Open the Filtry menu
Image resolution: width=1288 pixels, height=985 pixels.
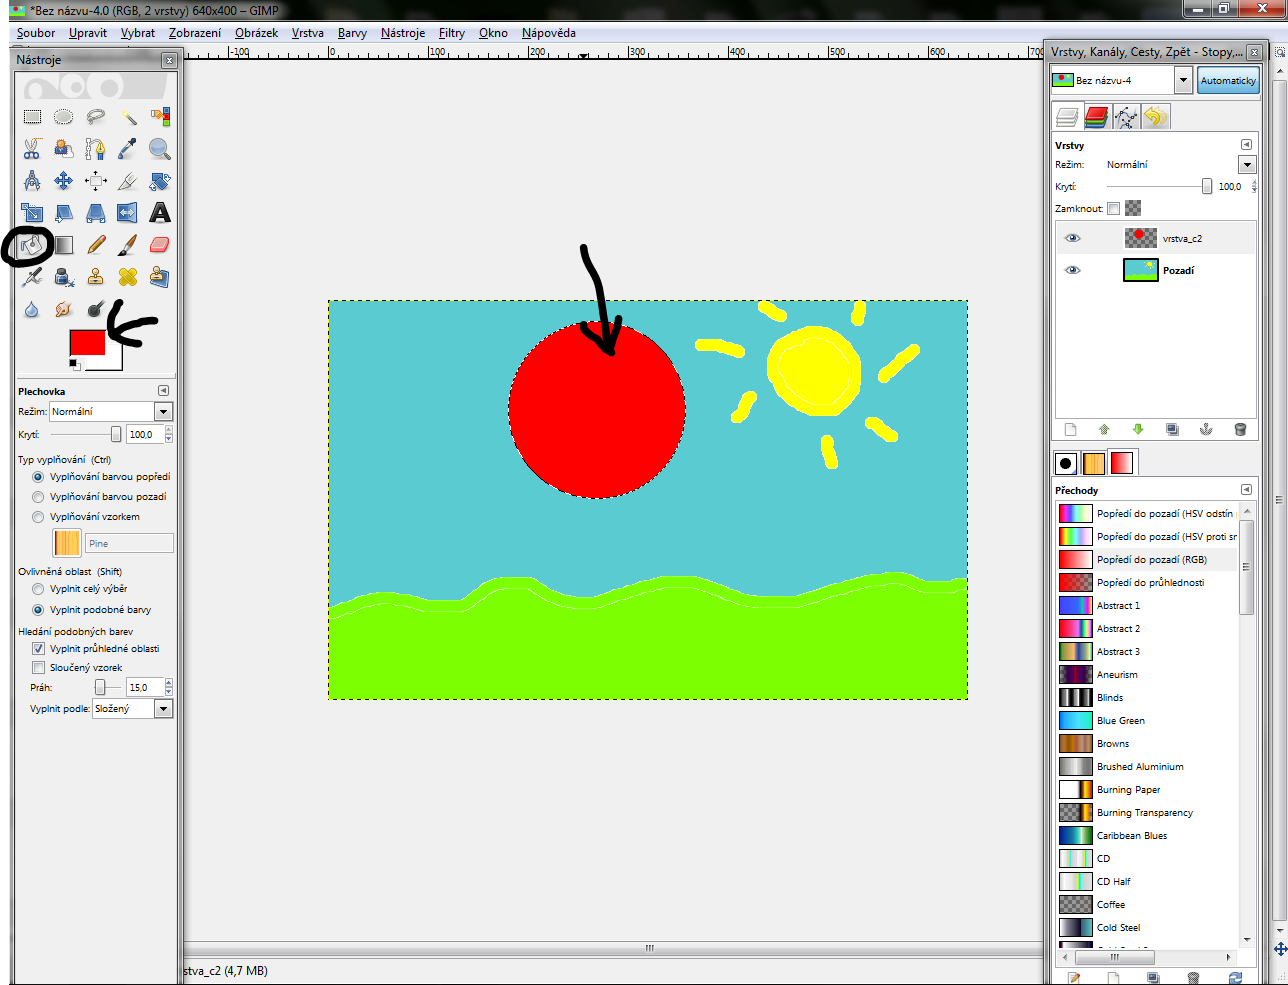coord(452,33)
